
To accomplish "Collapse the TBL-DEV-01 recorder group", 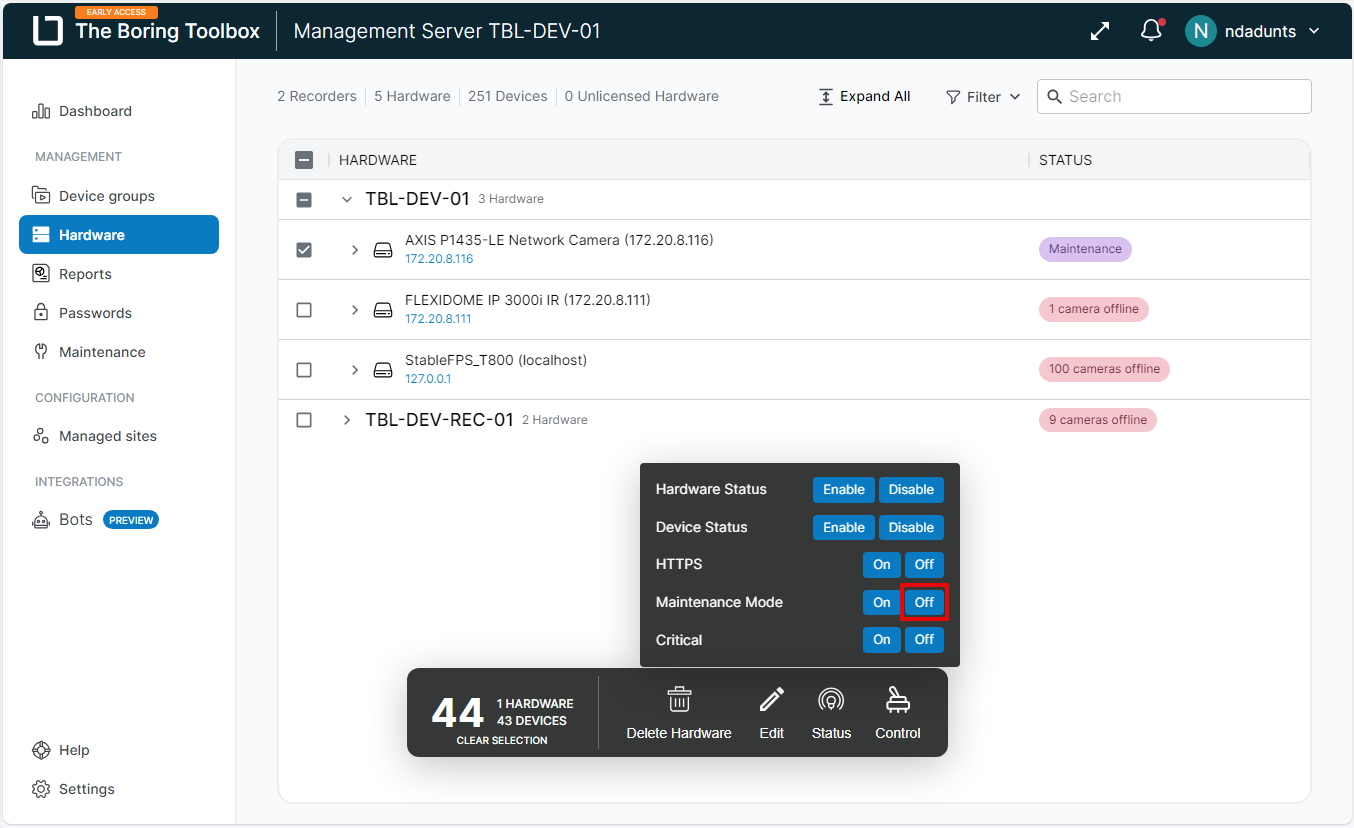I will pos(347,200).
